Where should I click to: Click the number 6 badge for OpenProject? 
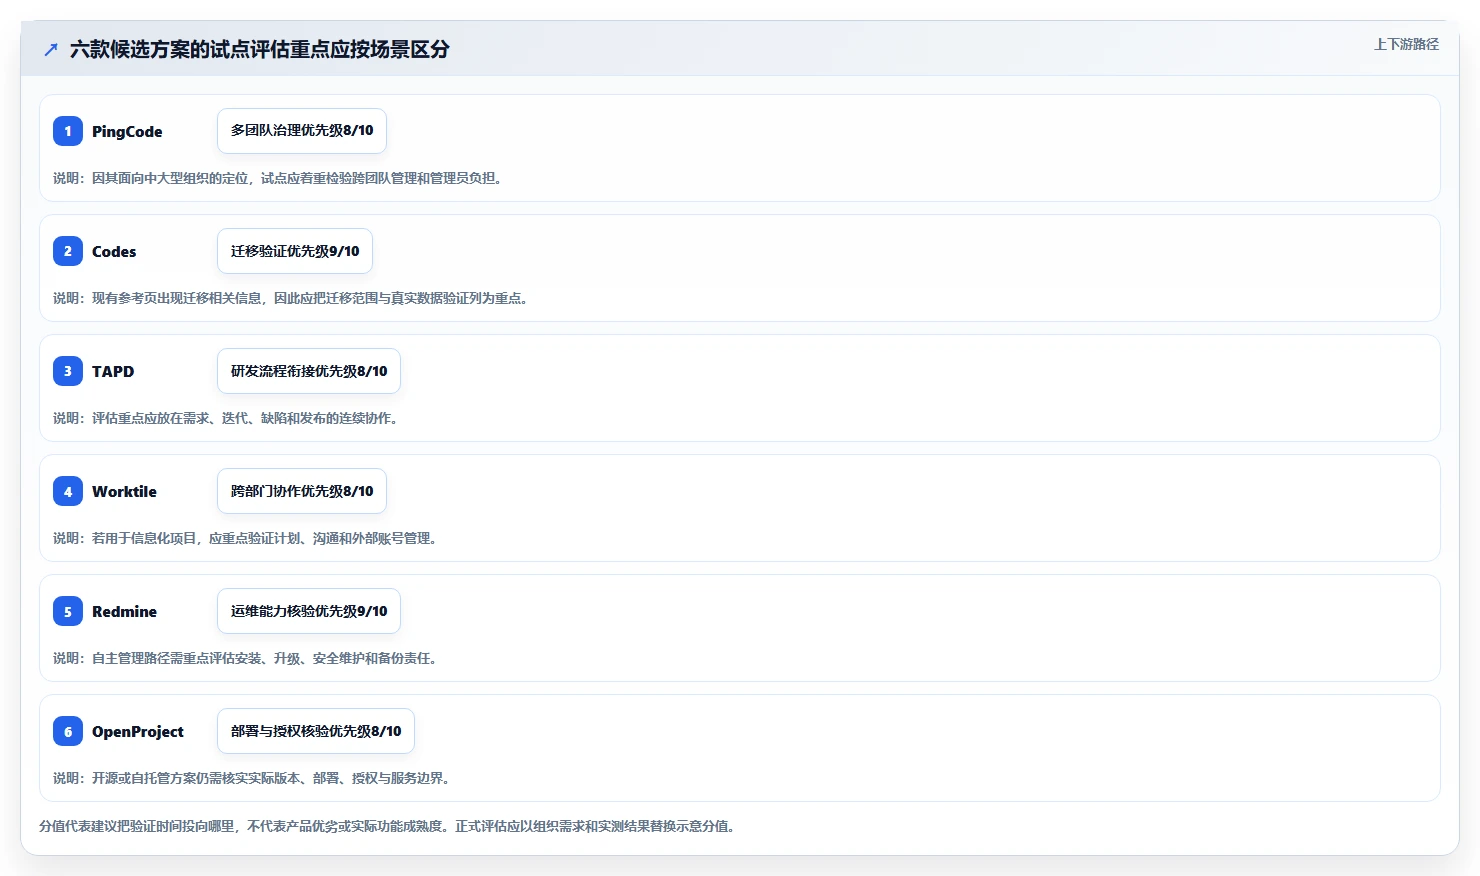68,731
